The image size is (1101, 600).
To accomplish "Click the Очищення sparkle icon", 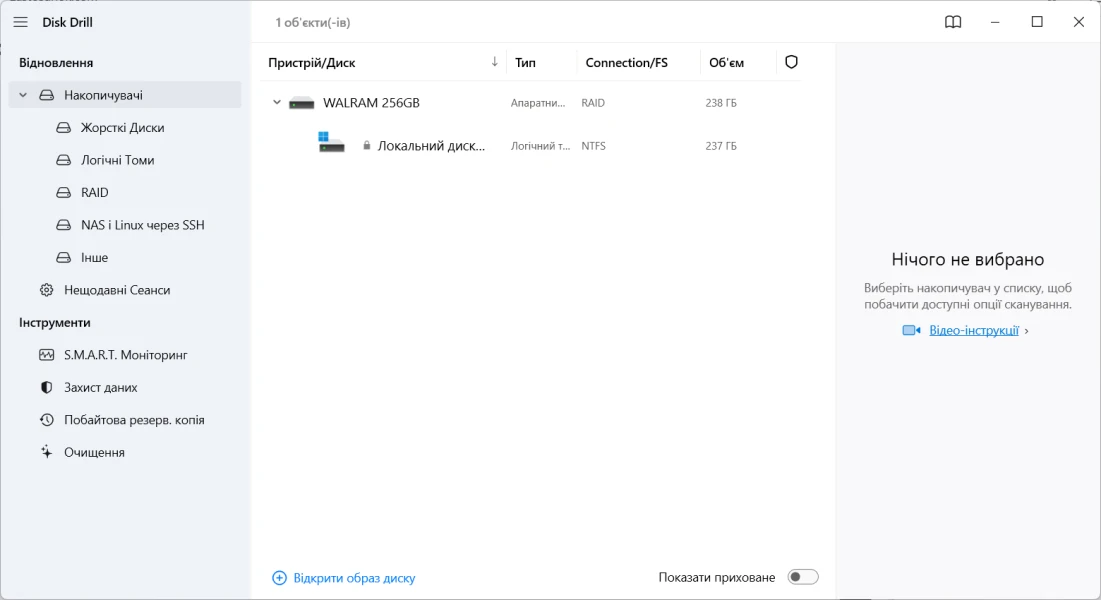I will (x=46, y=452).
